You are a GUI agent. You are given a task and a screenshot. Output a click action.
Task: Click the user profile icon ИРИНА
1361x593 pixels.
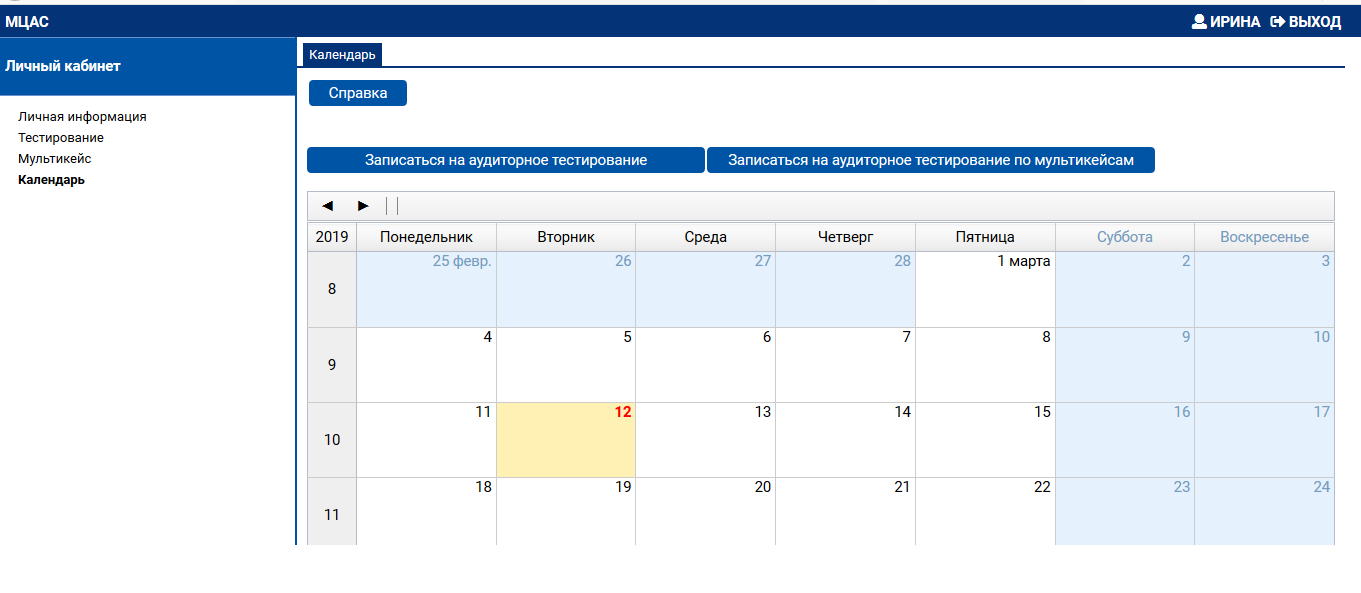[x=1199, y=22]
